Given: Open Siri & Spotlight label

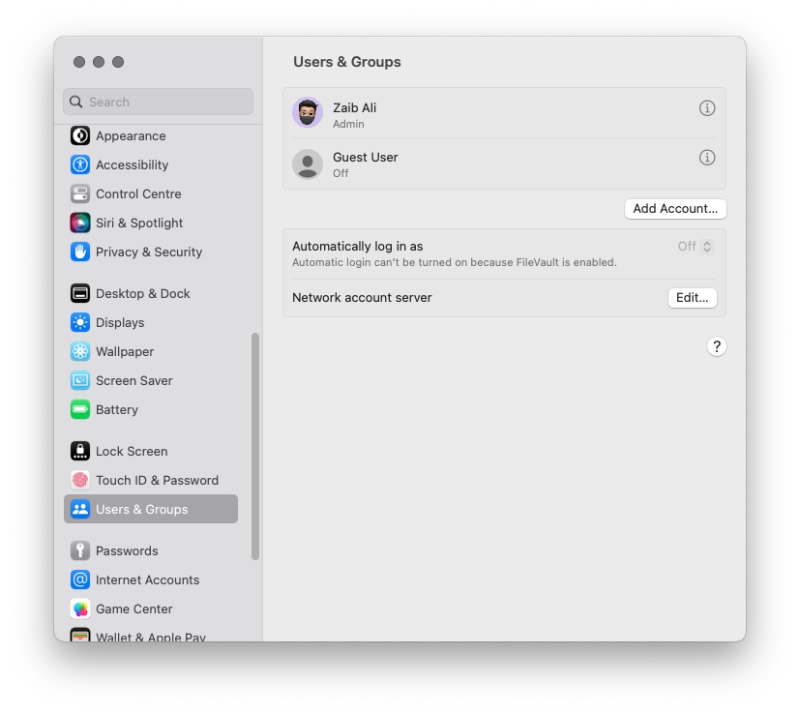Looking at the screenshot, I should tap(139, 223).
